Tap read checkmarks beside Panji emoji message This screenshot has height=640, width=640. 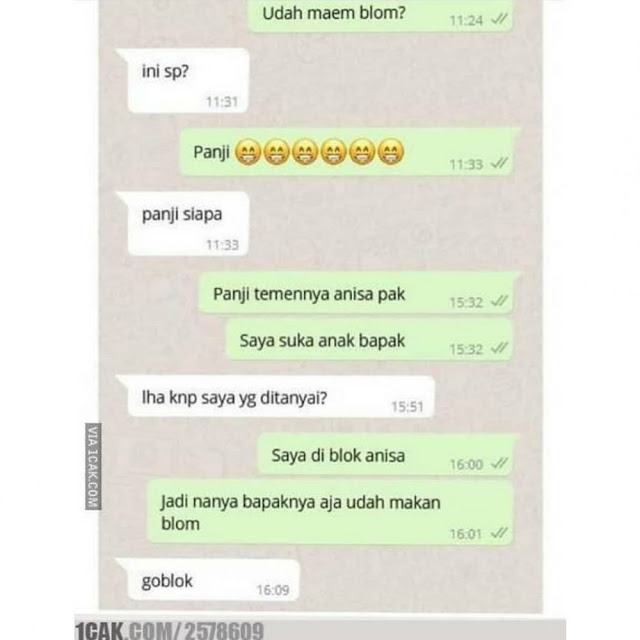tap(499, 163)
